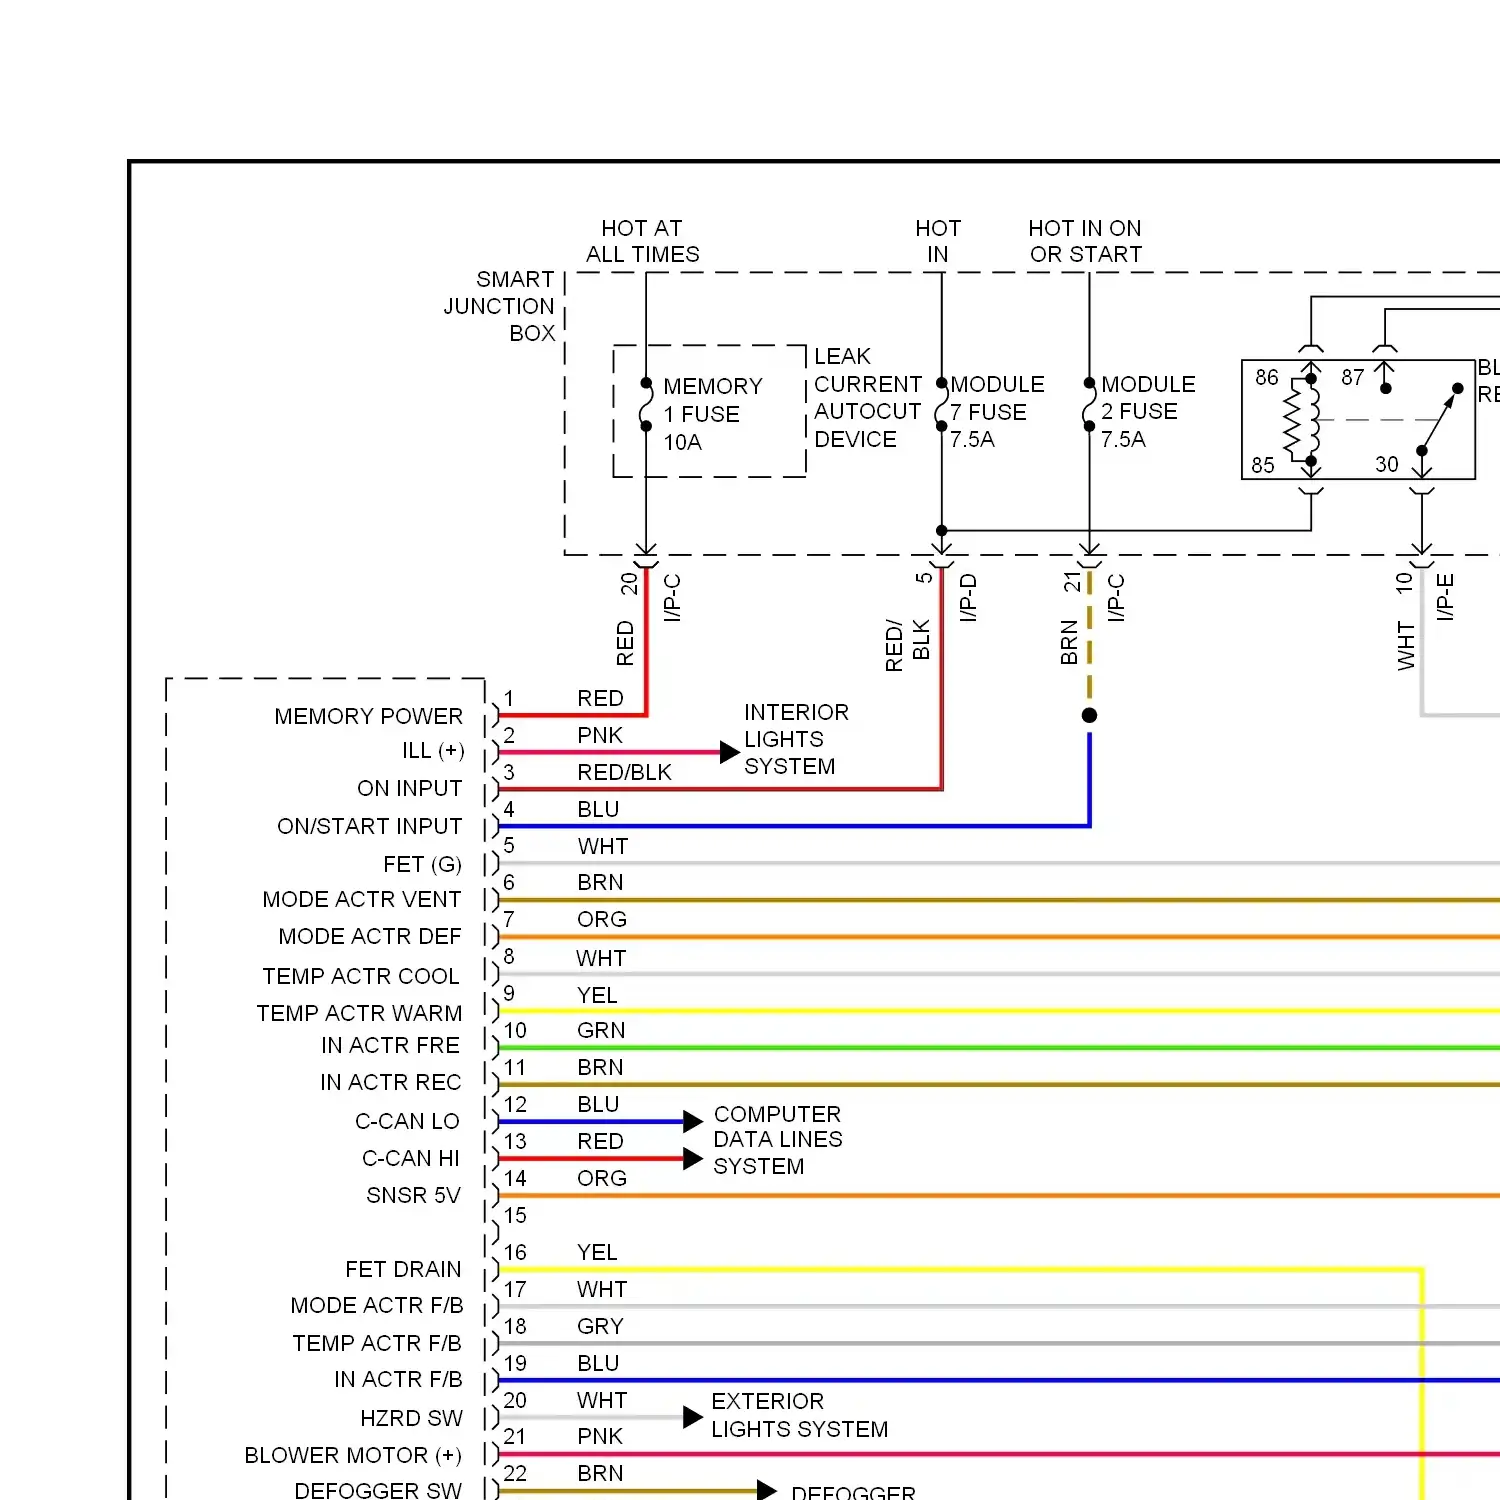Click relay terminal 86 label

pyautogui.click(x=1266, y=377)
